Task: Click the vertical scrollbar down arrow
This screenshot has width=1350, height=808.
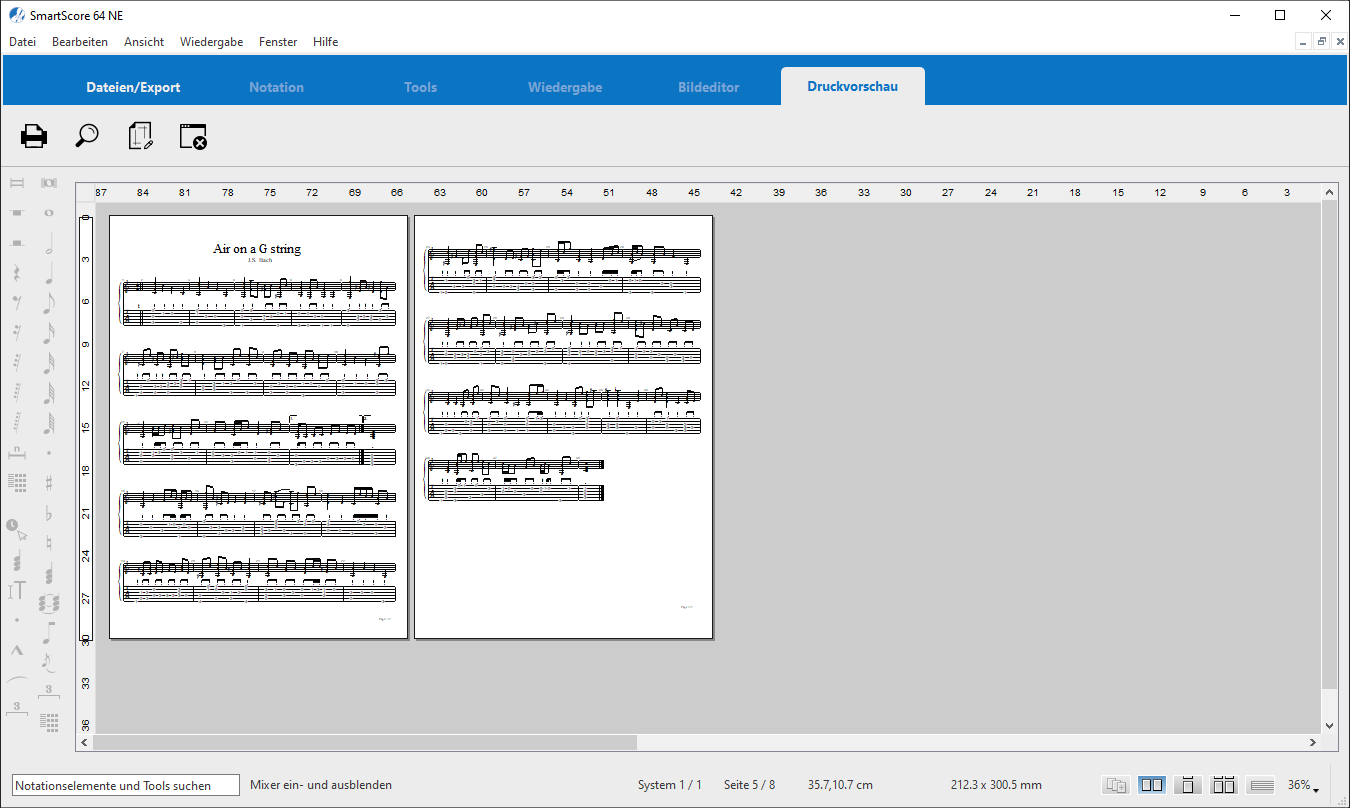Action: pyautogui.click(x=1329, y=726)
